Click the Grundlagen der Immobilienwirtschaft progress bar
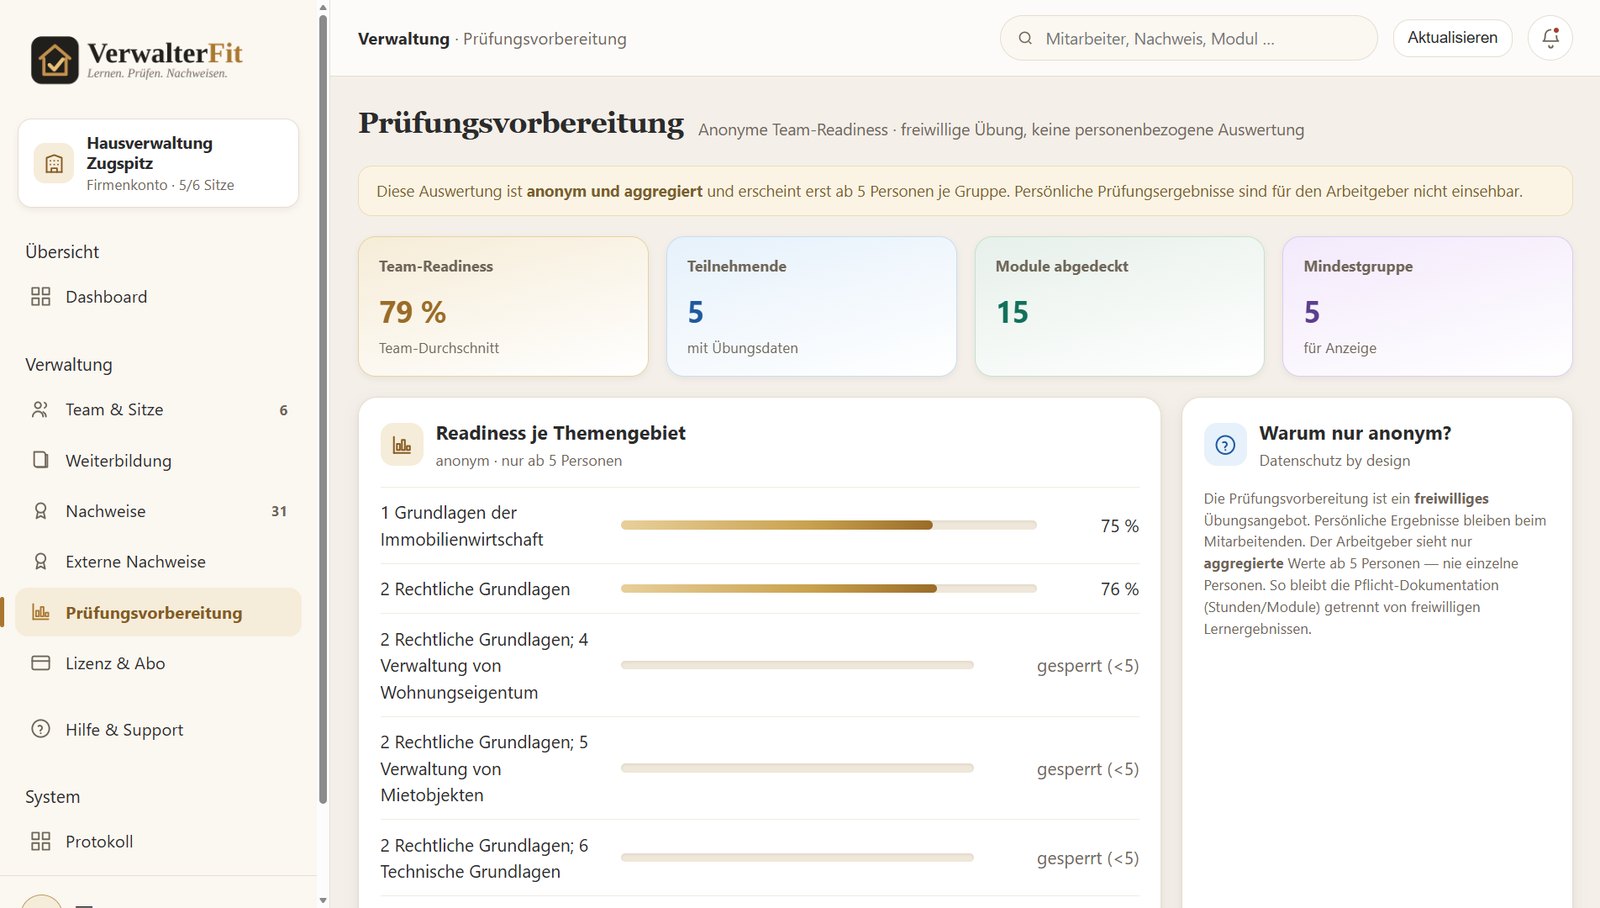This screenshot has width=1600, height=908. [x=829, y=525]
